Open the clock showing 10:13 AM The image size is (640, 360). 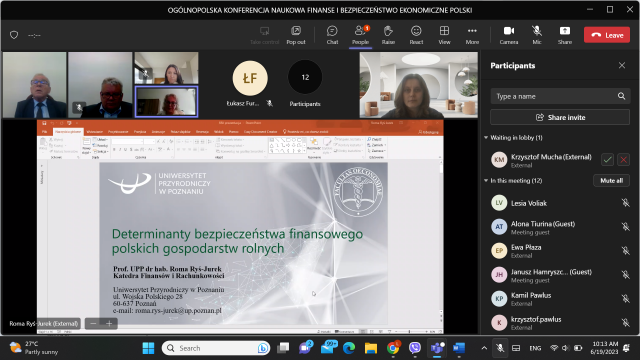point(604,348)
